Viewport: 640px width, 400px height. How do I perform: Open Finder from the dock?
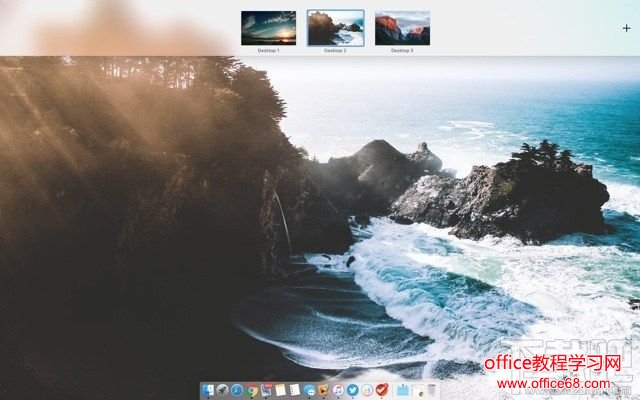(208, 390)
